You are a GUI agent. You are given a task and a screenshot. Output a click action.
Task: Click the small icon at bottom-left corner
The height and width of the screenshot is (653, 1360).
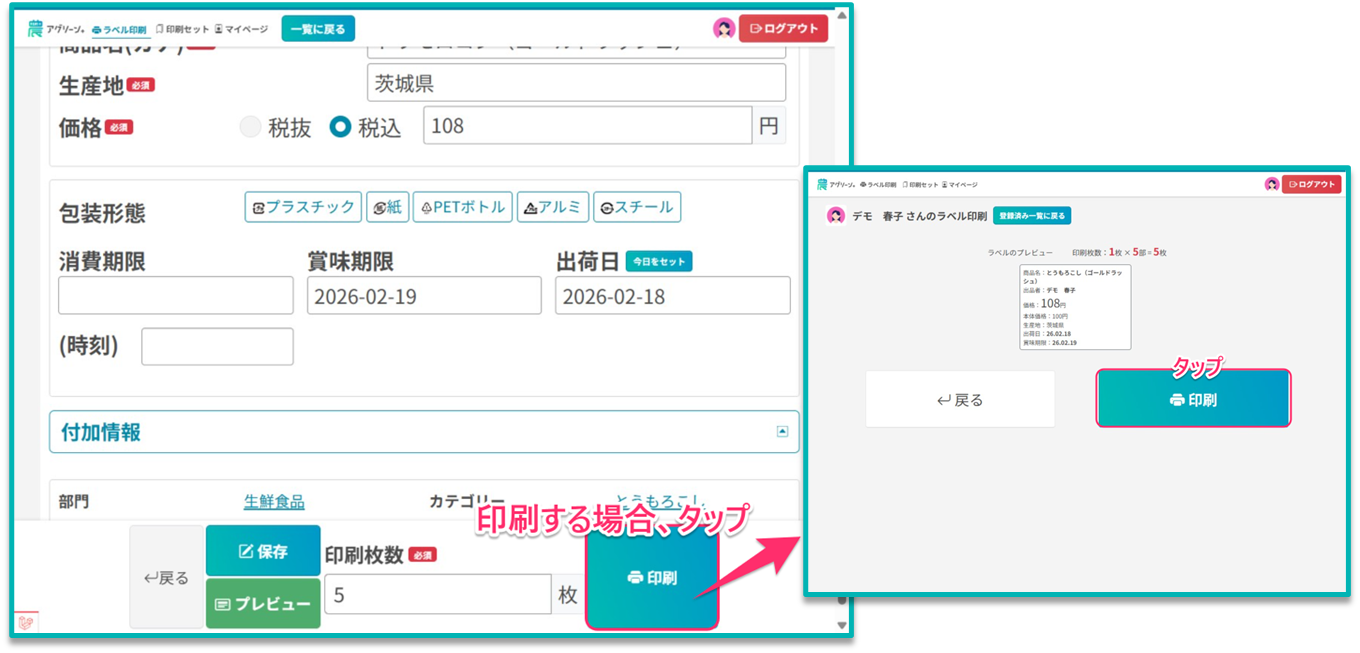click(27, 621)
